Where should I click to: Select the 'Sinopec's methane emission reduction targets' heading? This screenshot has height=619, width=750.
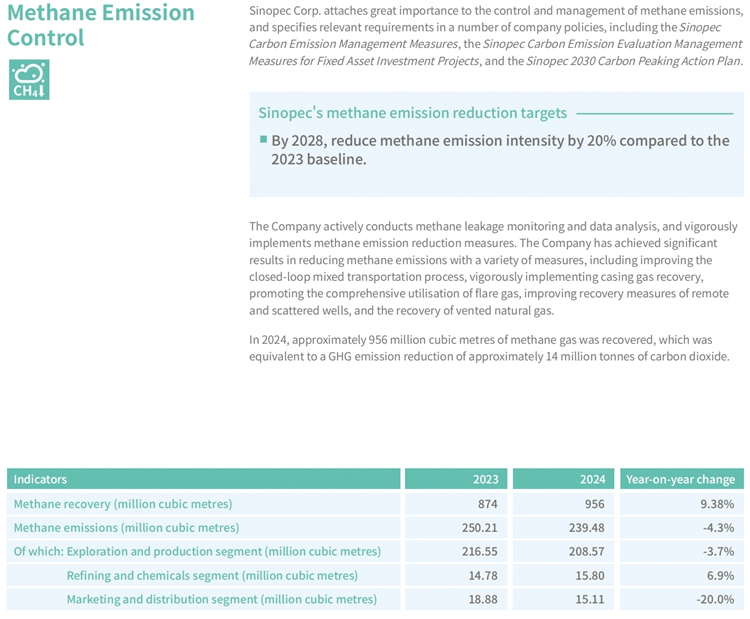(412, 113)
